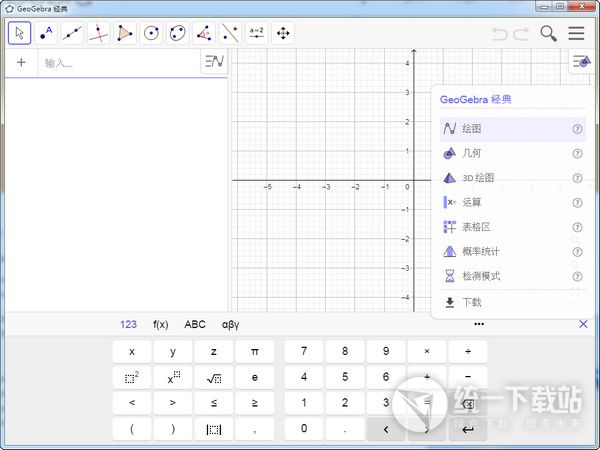The image size is (600, 450).
Task: Tap the division ÷ key
Action: coord(468,352)
